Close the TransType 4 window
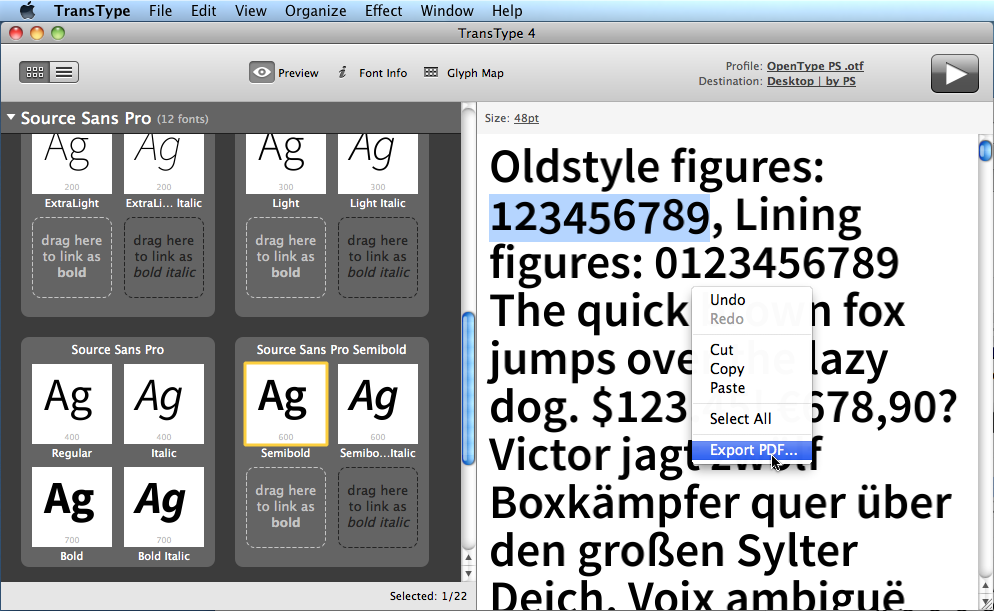Viewport: 994px width, 611px height. 16,32
